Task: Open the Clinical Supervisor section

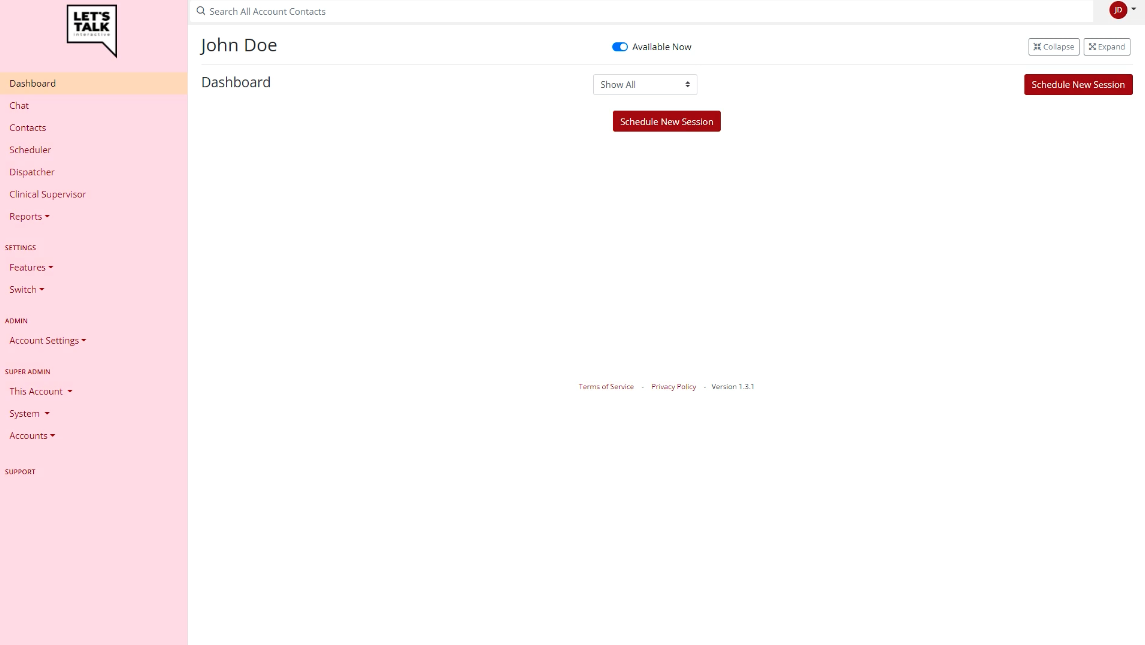Action: (x=46, y=194)
